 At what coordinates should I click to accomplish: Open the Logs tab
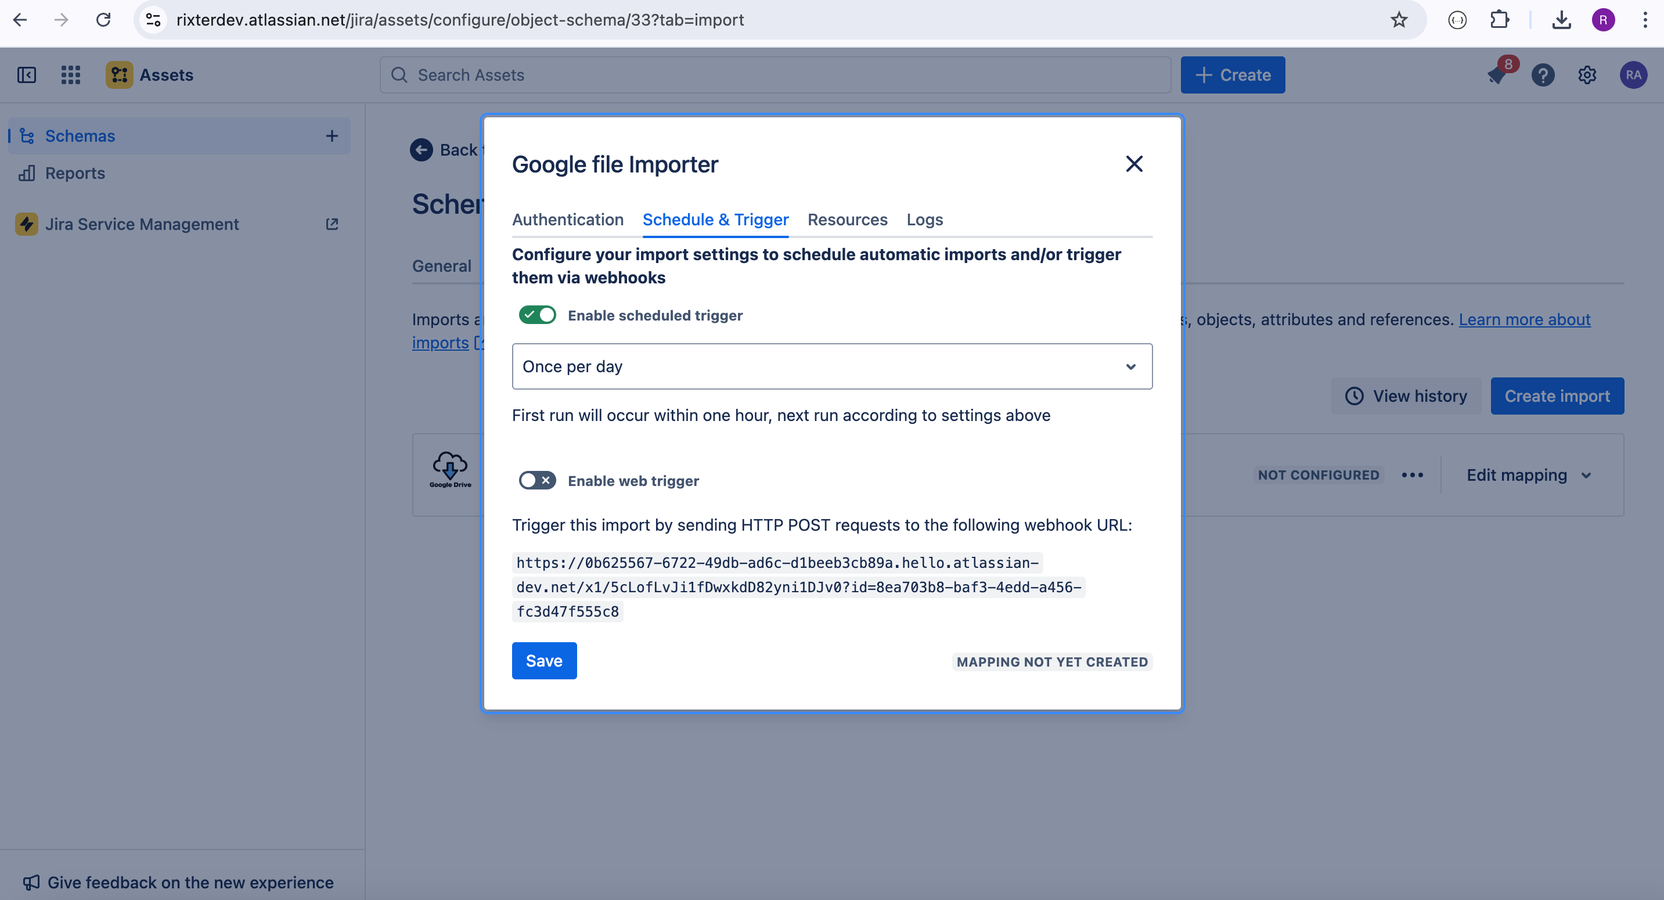[925, 220]
